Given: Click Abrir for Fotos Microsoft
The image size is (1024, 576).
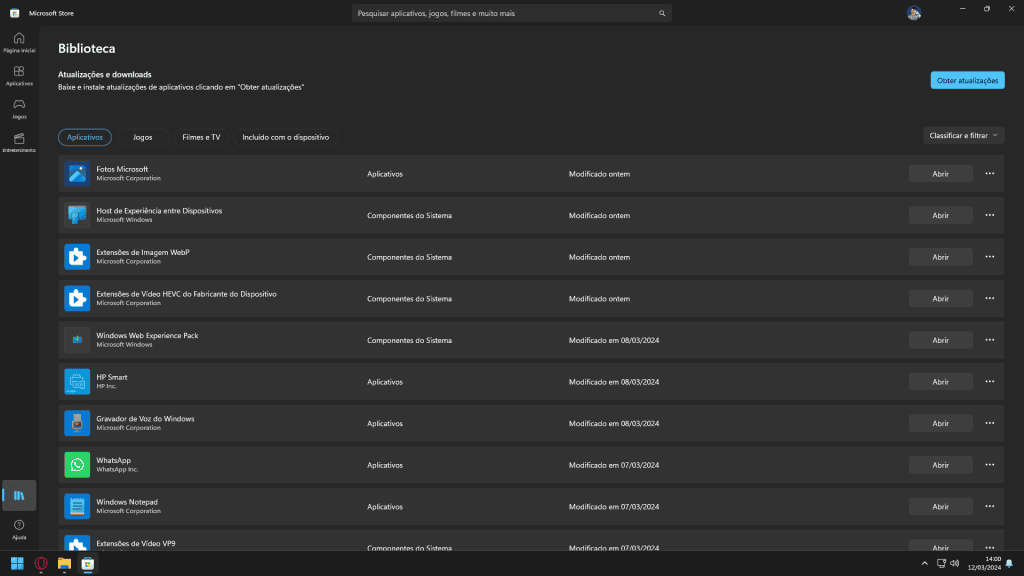Looking at the screenshot, I should (x=940, y=174).
